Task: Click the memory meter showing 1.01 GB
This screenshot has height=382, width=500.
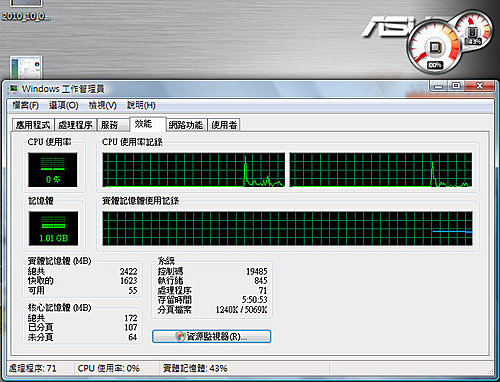Action: pos(53,228)
